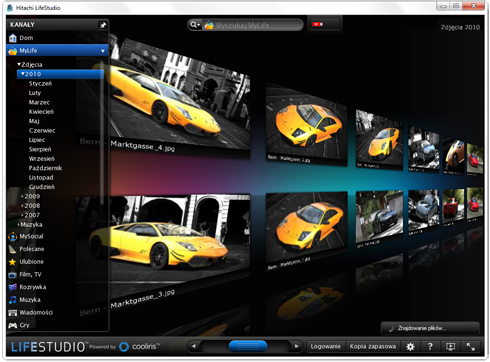Select Luty month
This screenshot has height=362, width=490.
(x=35, y=93)
